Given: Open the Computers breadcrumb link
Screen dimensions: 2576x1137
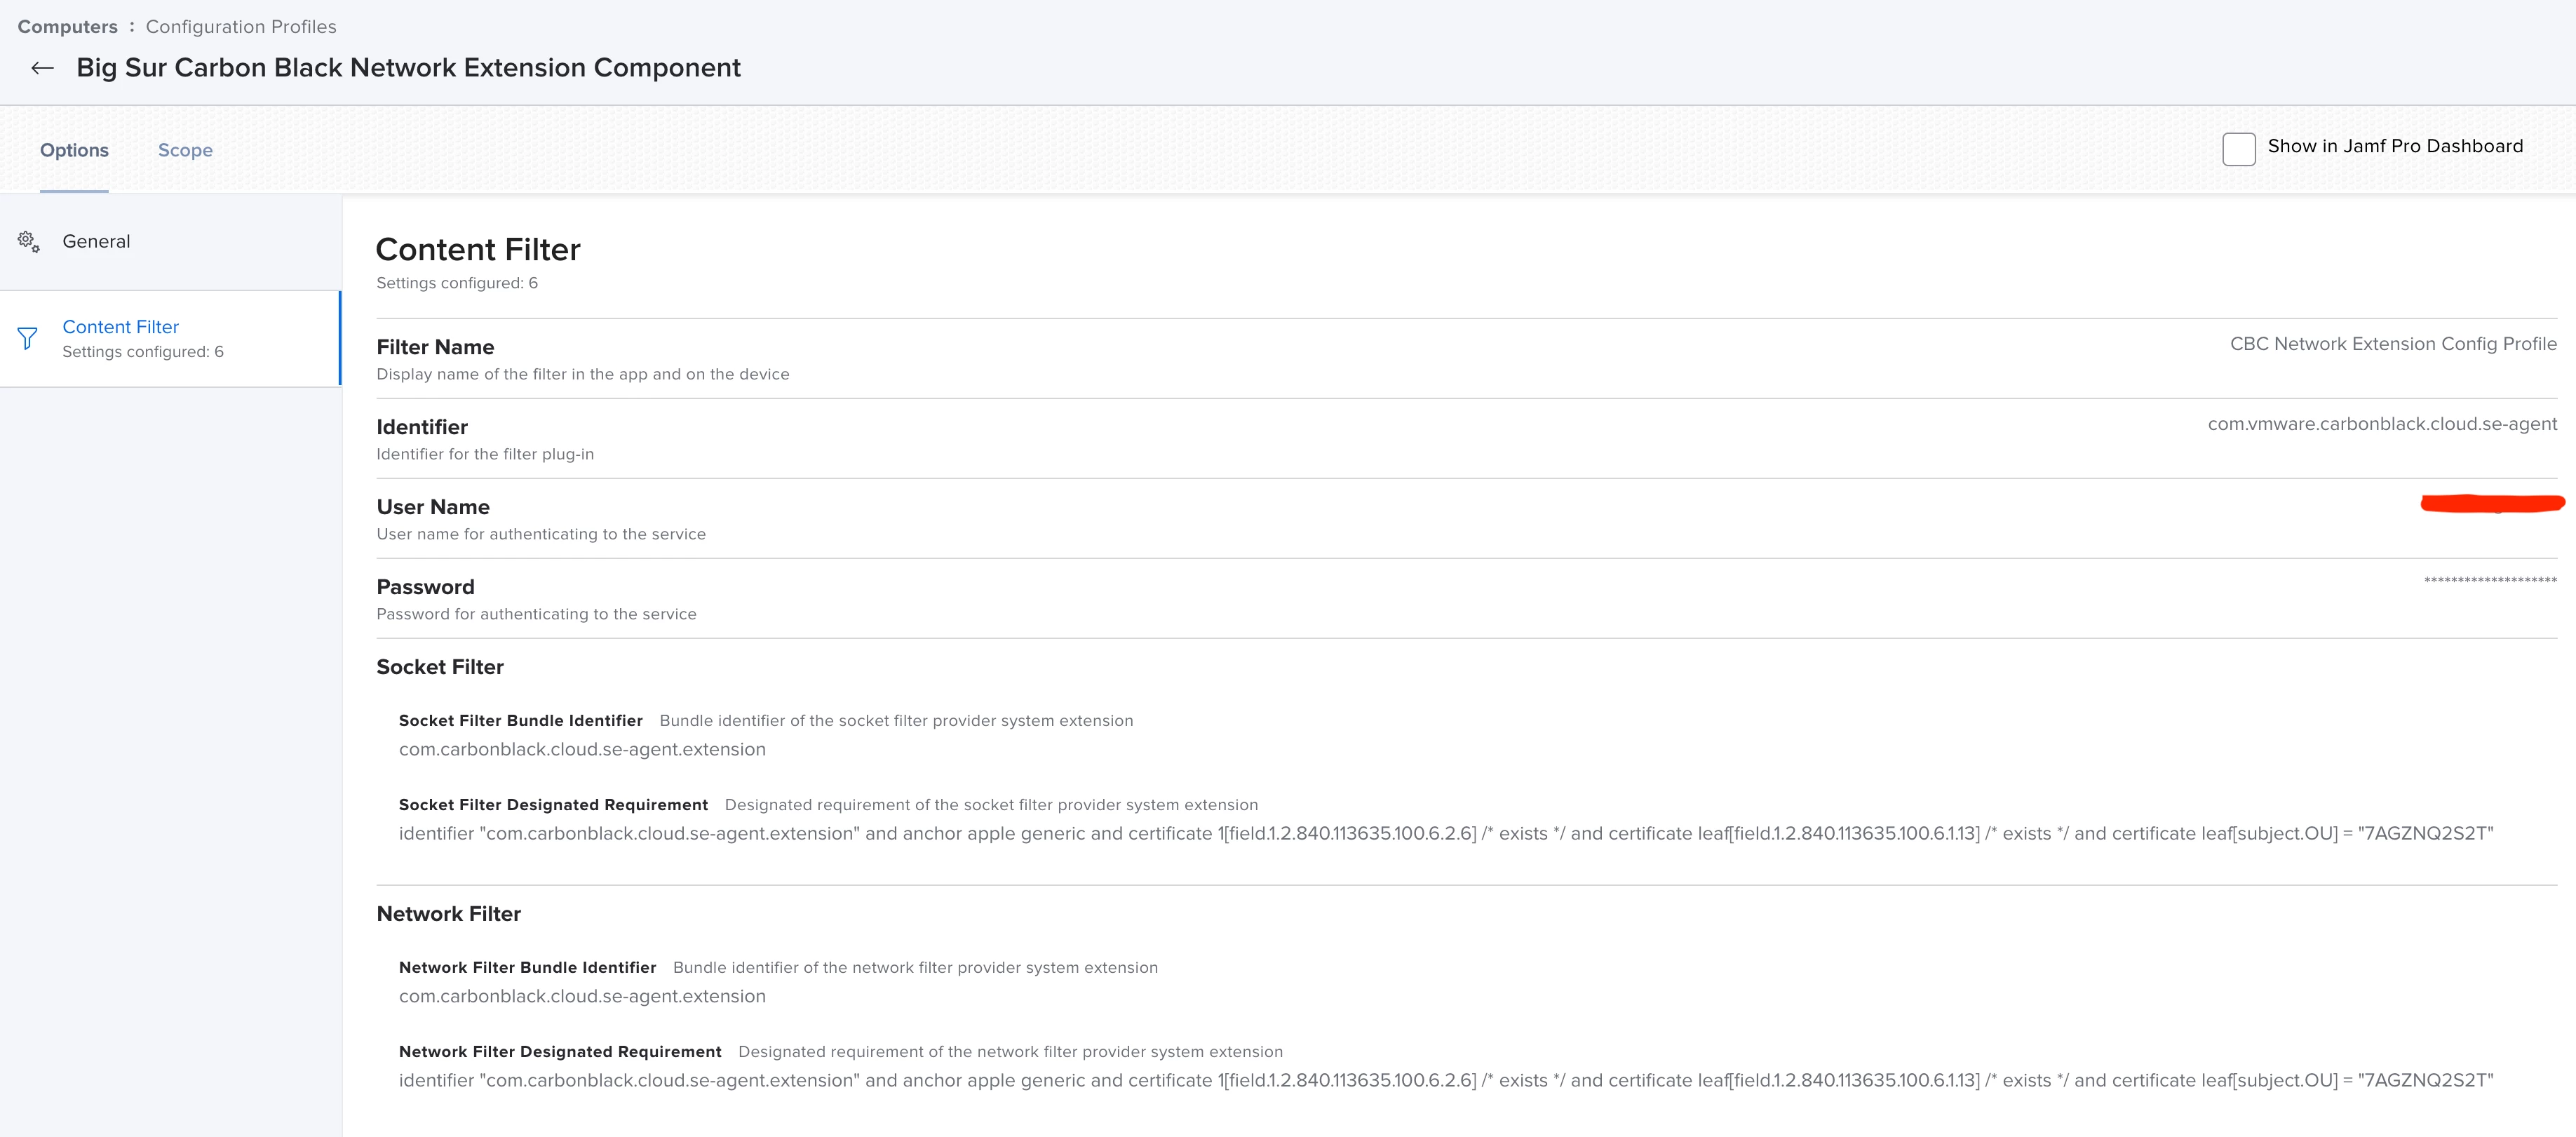Looking at the screenshot, I should tap(67, 27).
